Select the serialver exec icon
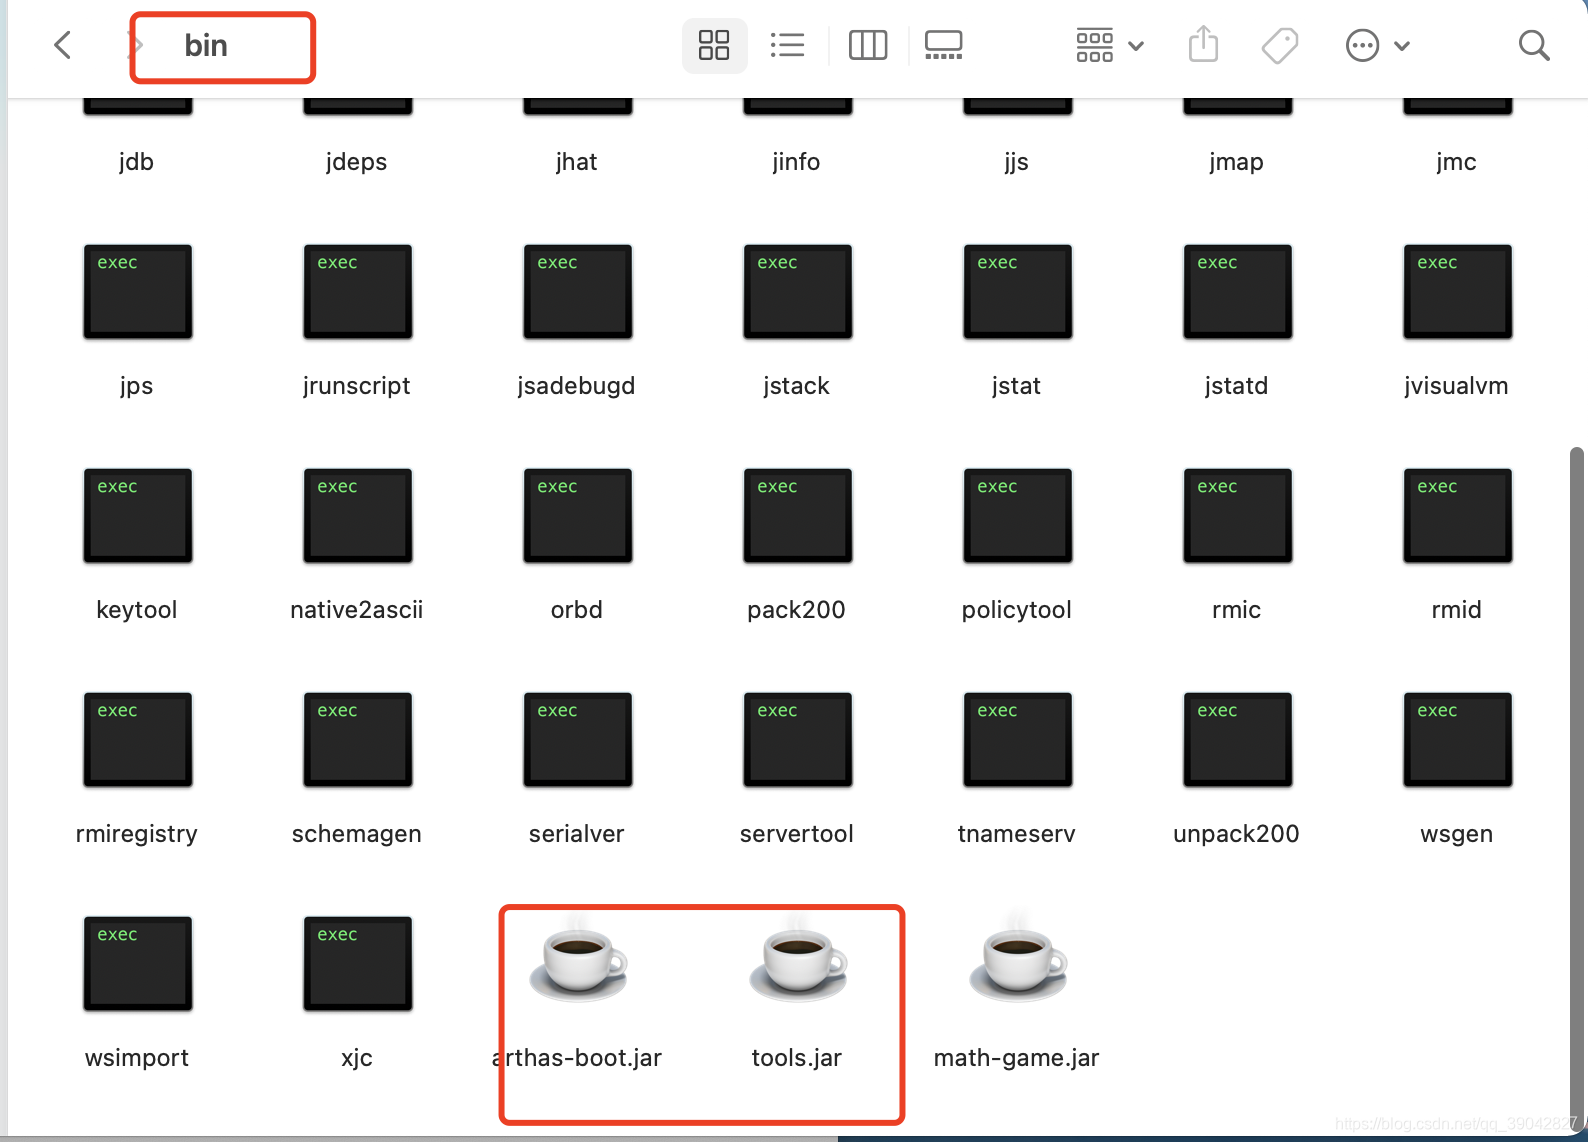 pos(578,740)
